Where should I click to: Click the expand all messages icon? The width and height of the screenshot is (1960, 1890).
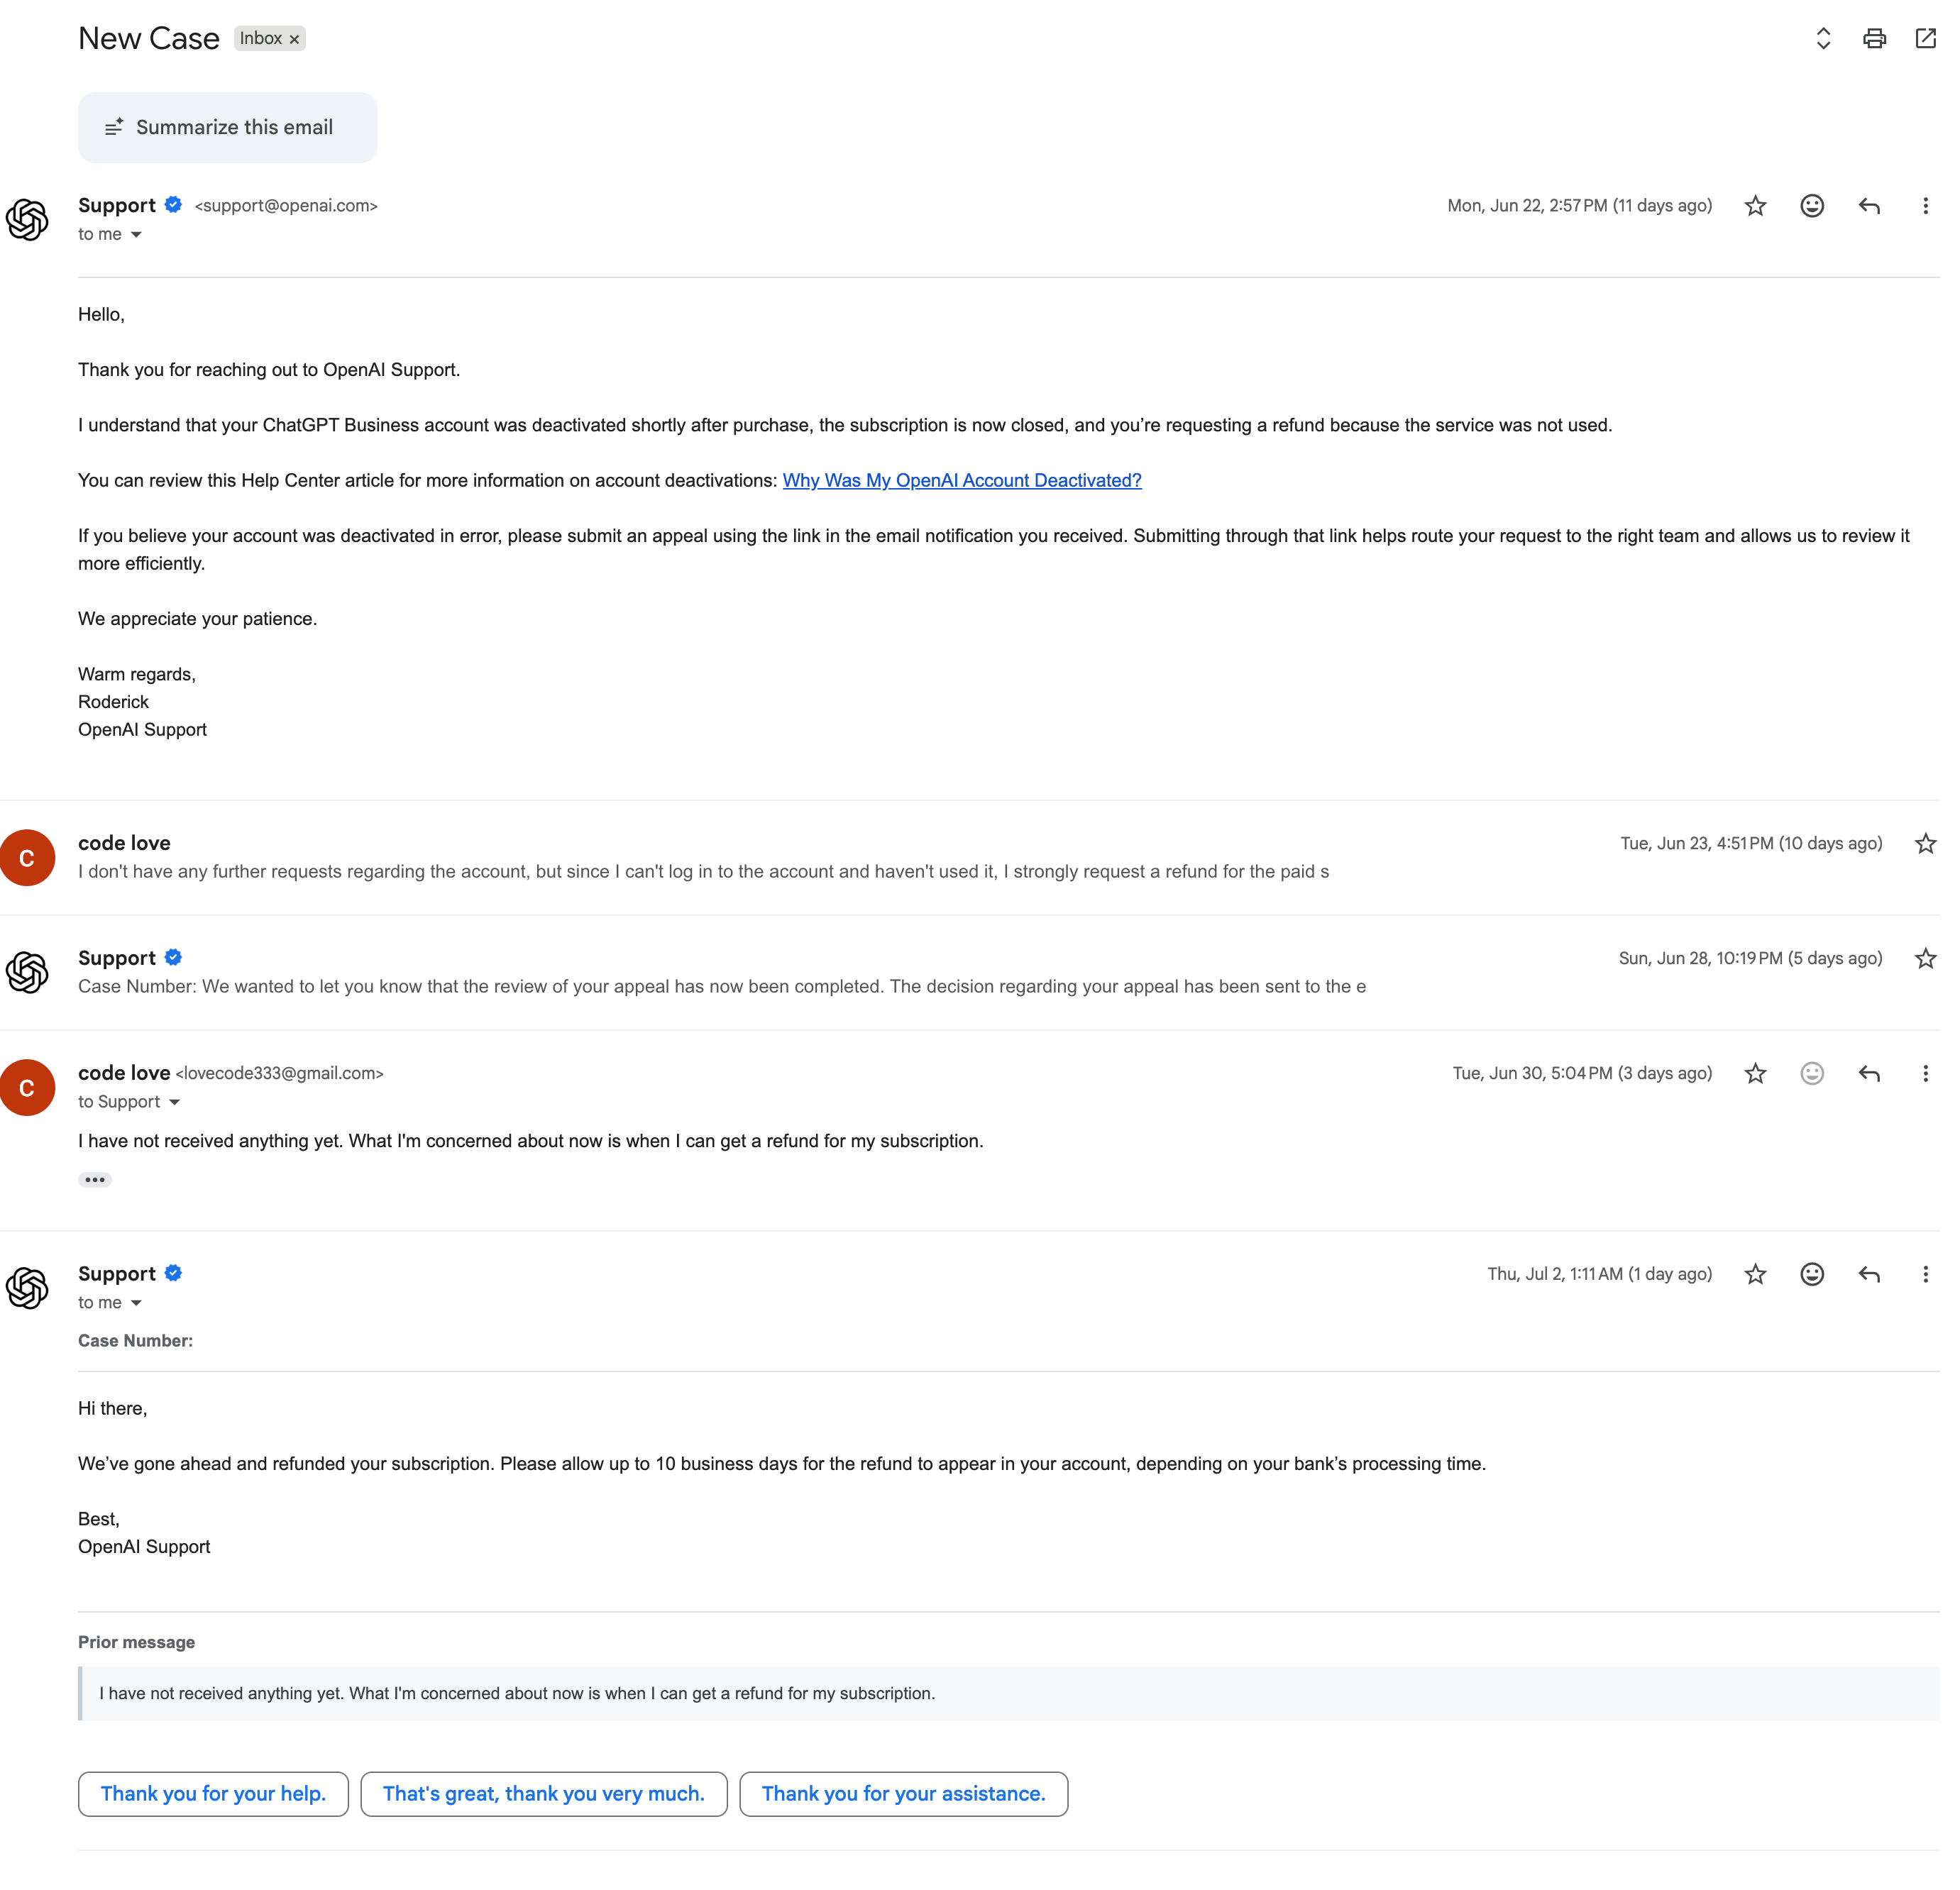click(x=1823, y=38)
